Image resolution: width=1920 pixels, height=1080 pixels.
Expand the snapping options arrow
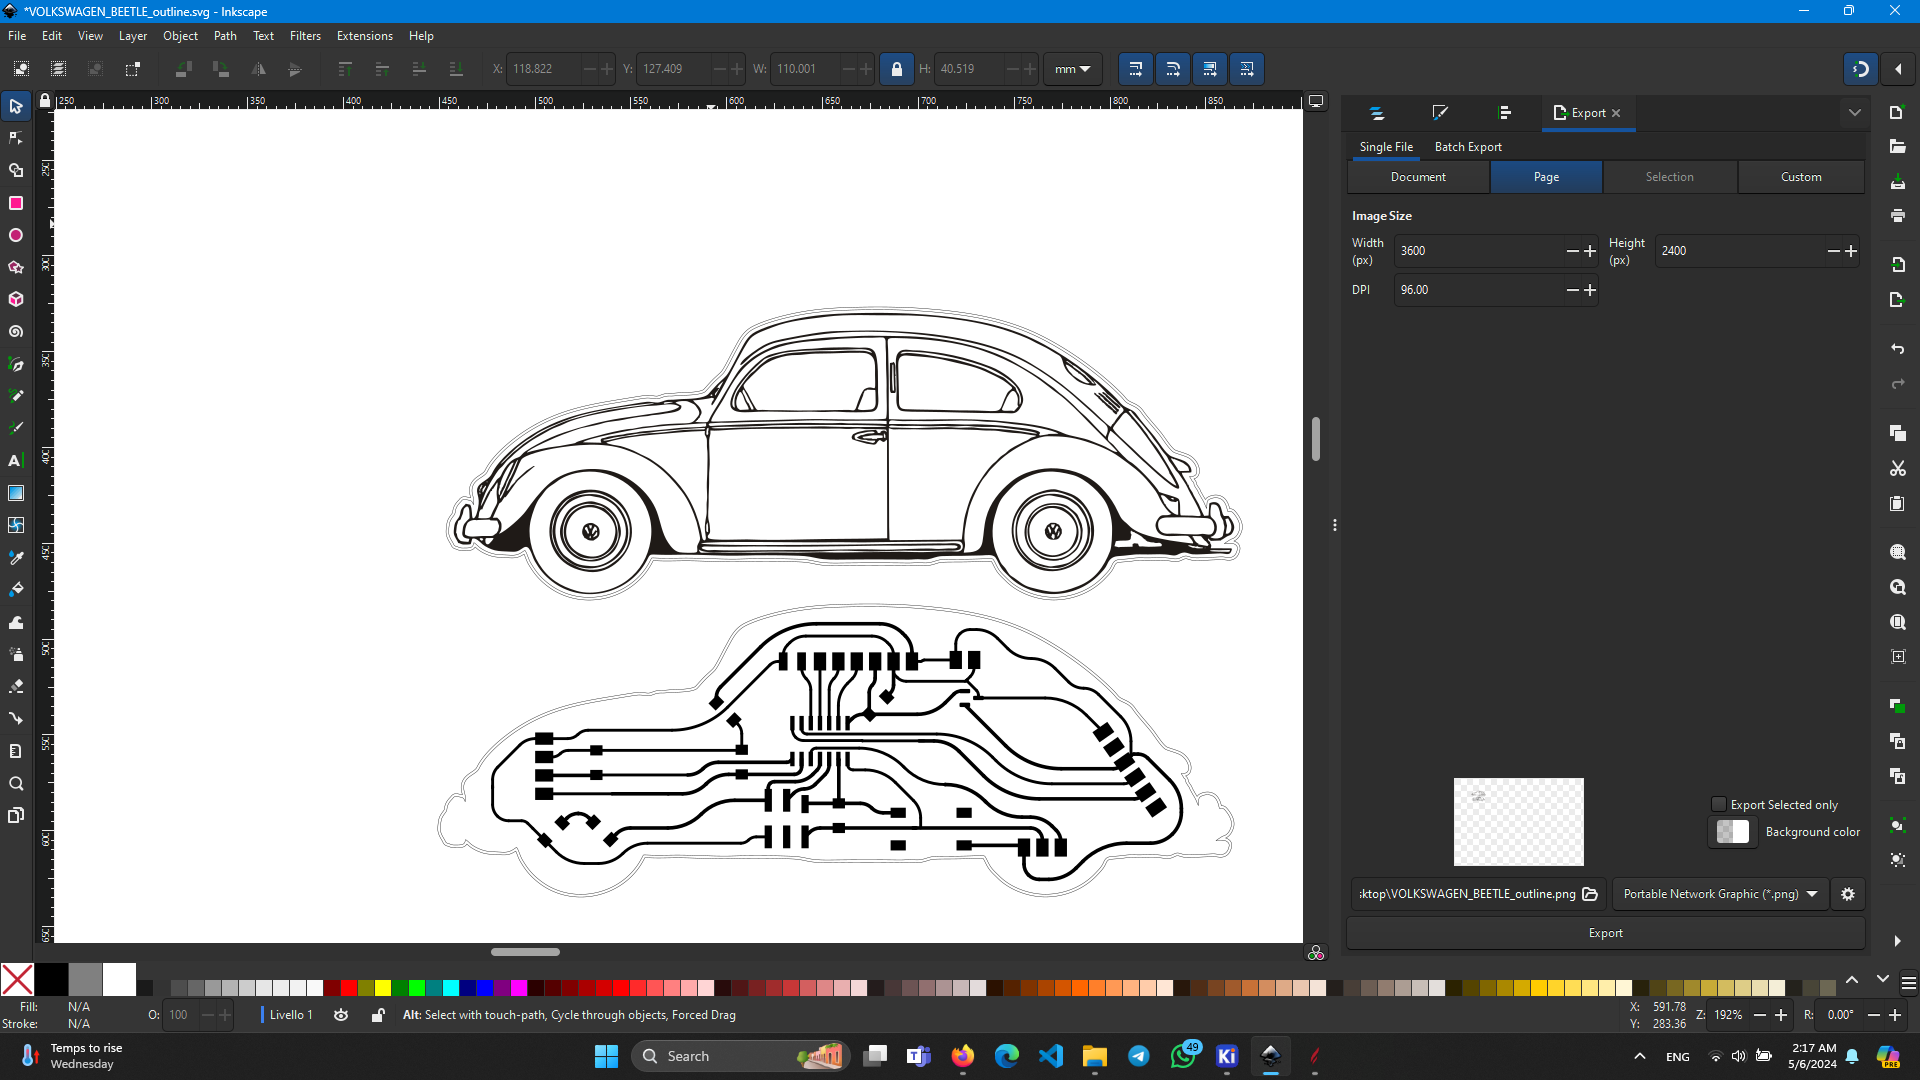pos(1898,69)
